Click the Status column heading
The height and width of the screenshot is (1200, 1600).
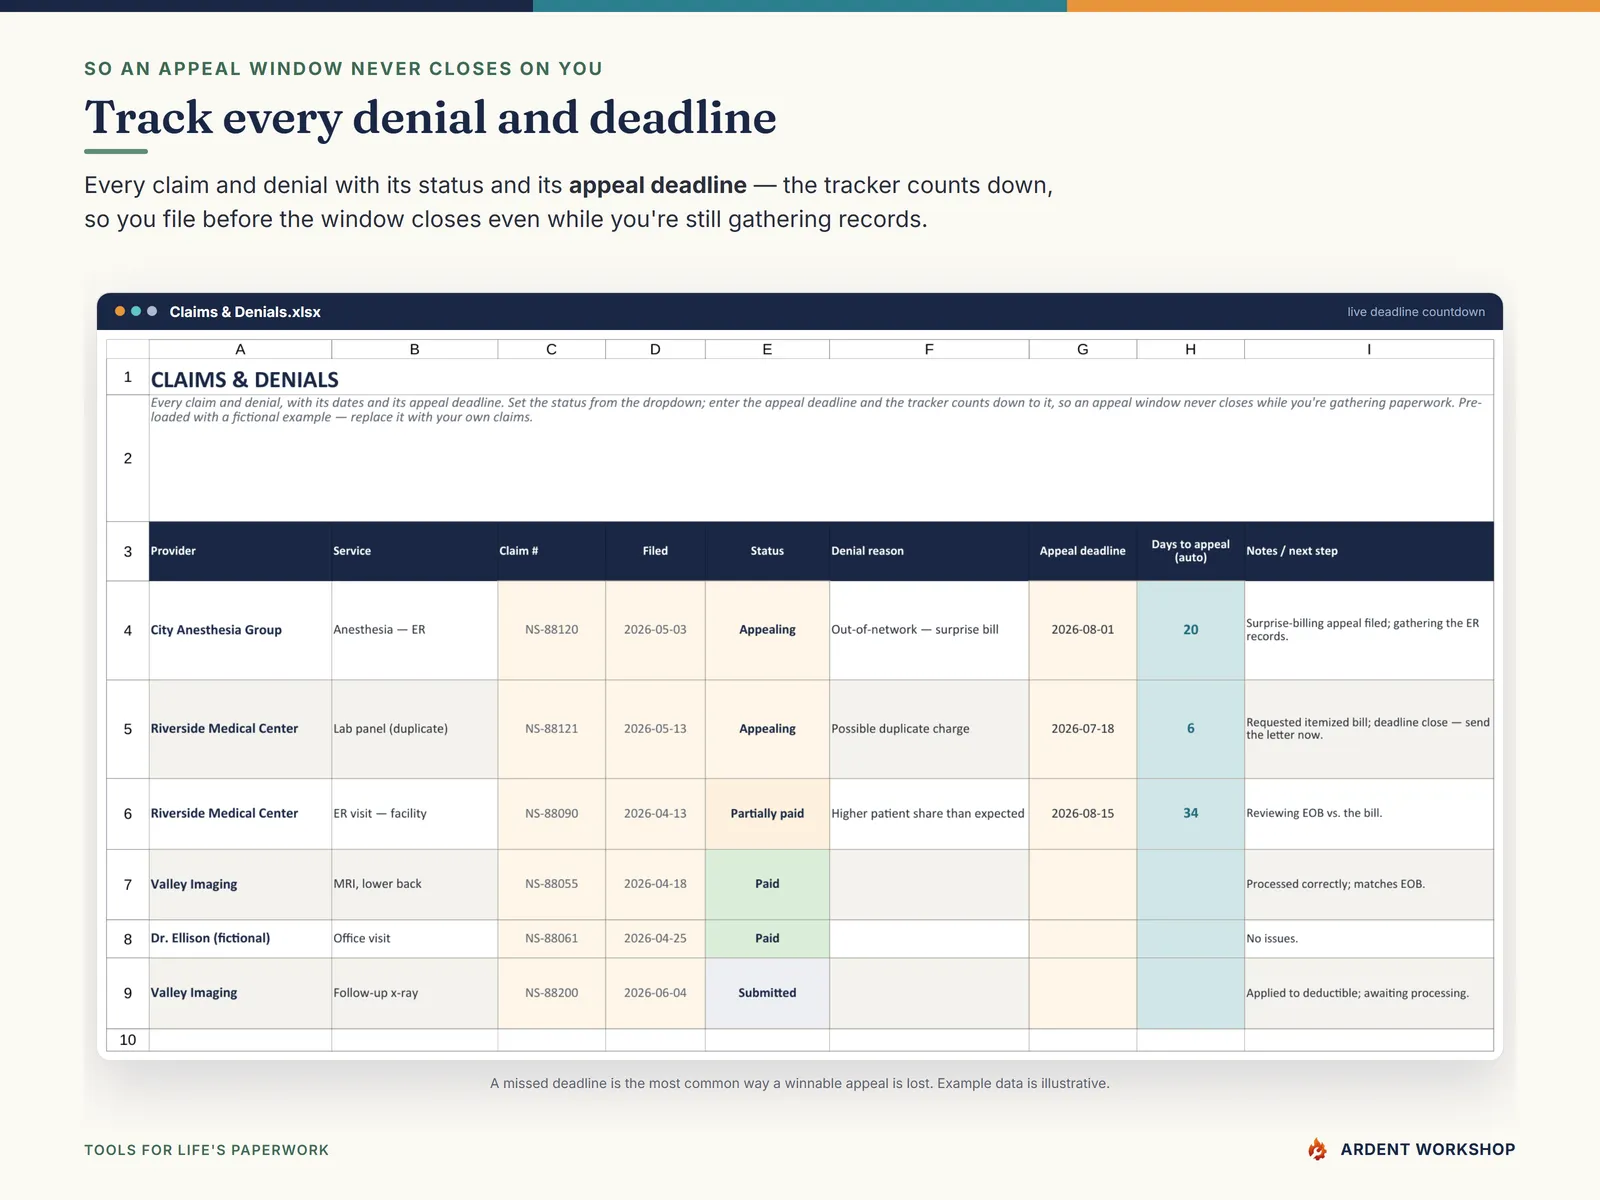tap(768, 551)
